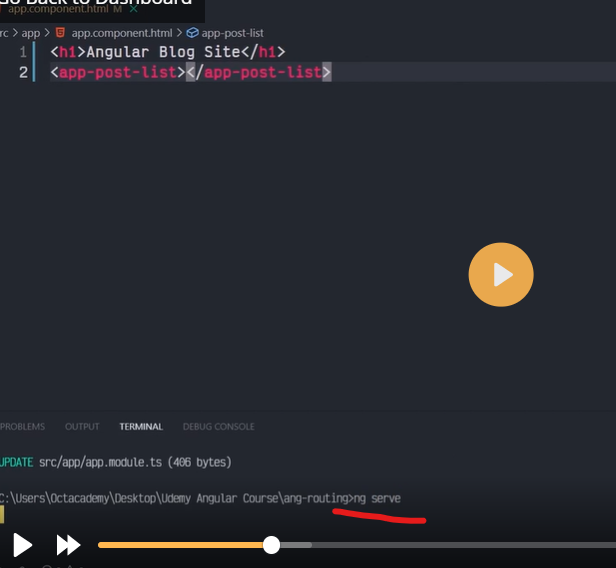Click the white video progress slider handle
616x568 pixels.
pos(271,545)
